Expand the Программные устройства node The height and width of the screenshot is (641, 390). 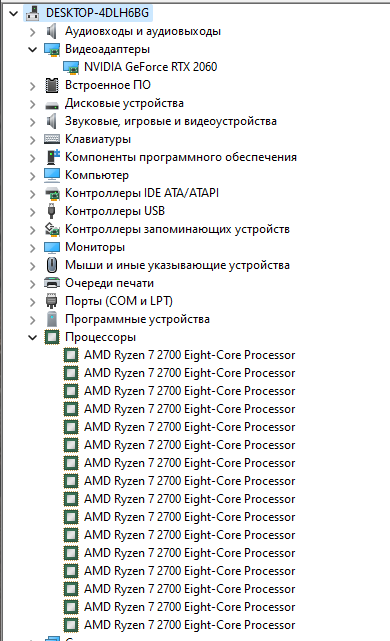pyautogui.click(x=33, y=320)
